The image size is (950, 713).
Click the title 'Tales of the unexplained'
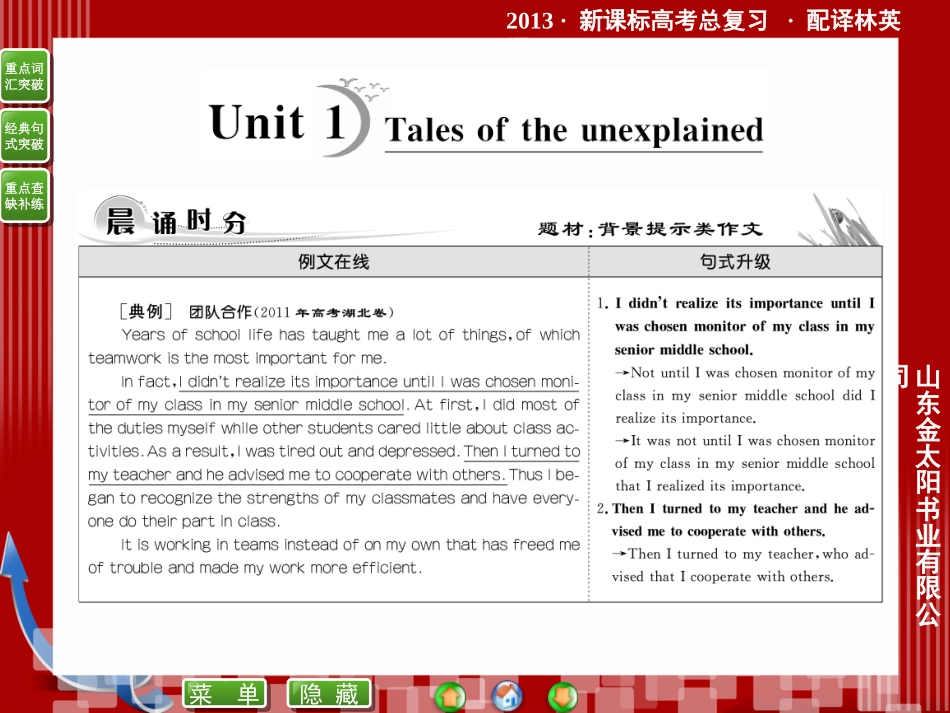(x=574, y=130)
